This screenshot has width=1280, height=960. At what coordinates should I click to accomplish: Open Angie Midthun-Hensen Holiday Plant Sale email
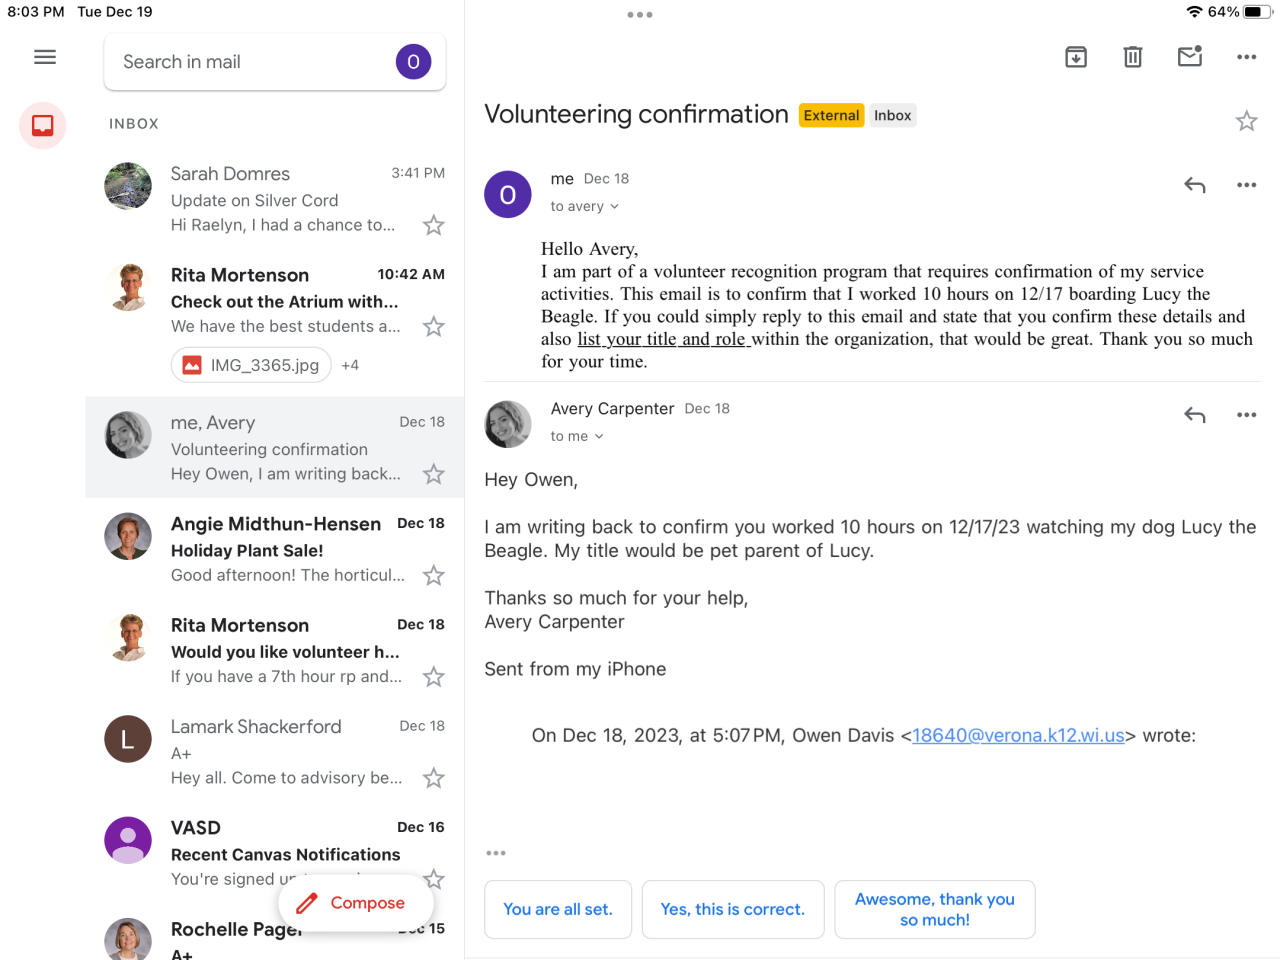(275, 549)
